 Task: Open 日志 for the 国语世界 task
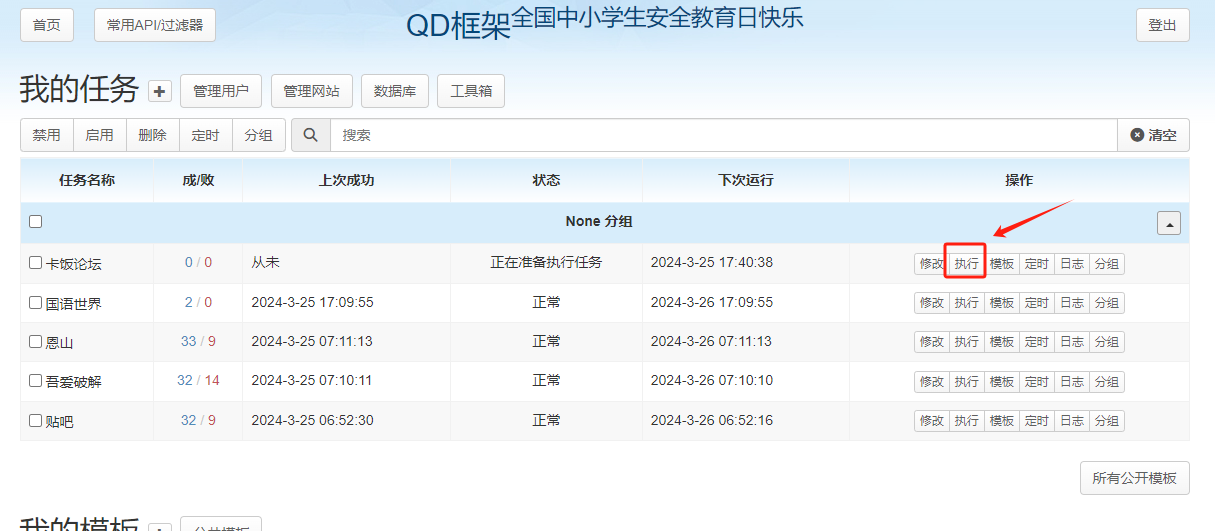[1071, 303]
